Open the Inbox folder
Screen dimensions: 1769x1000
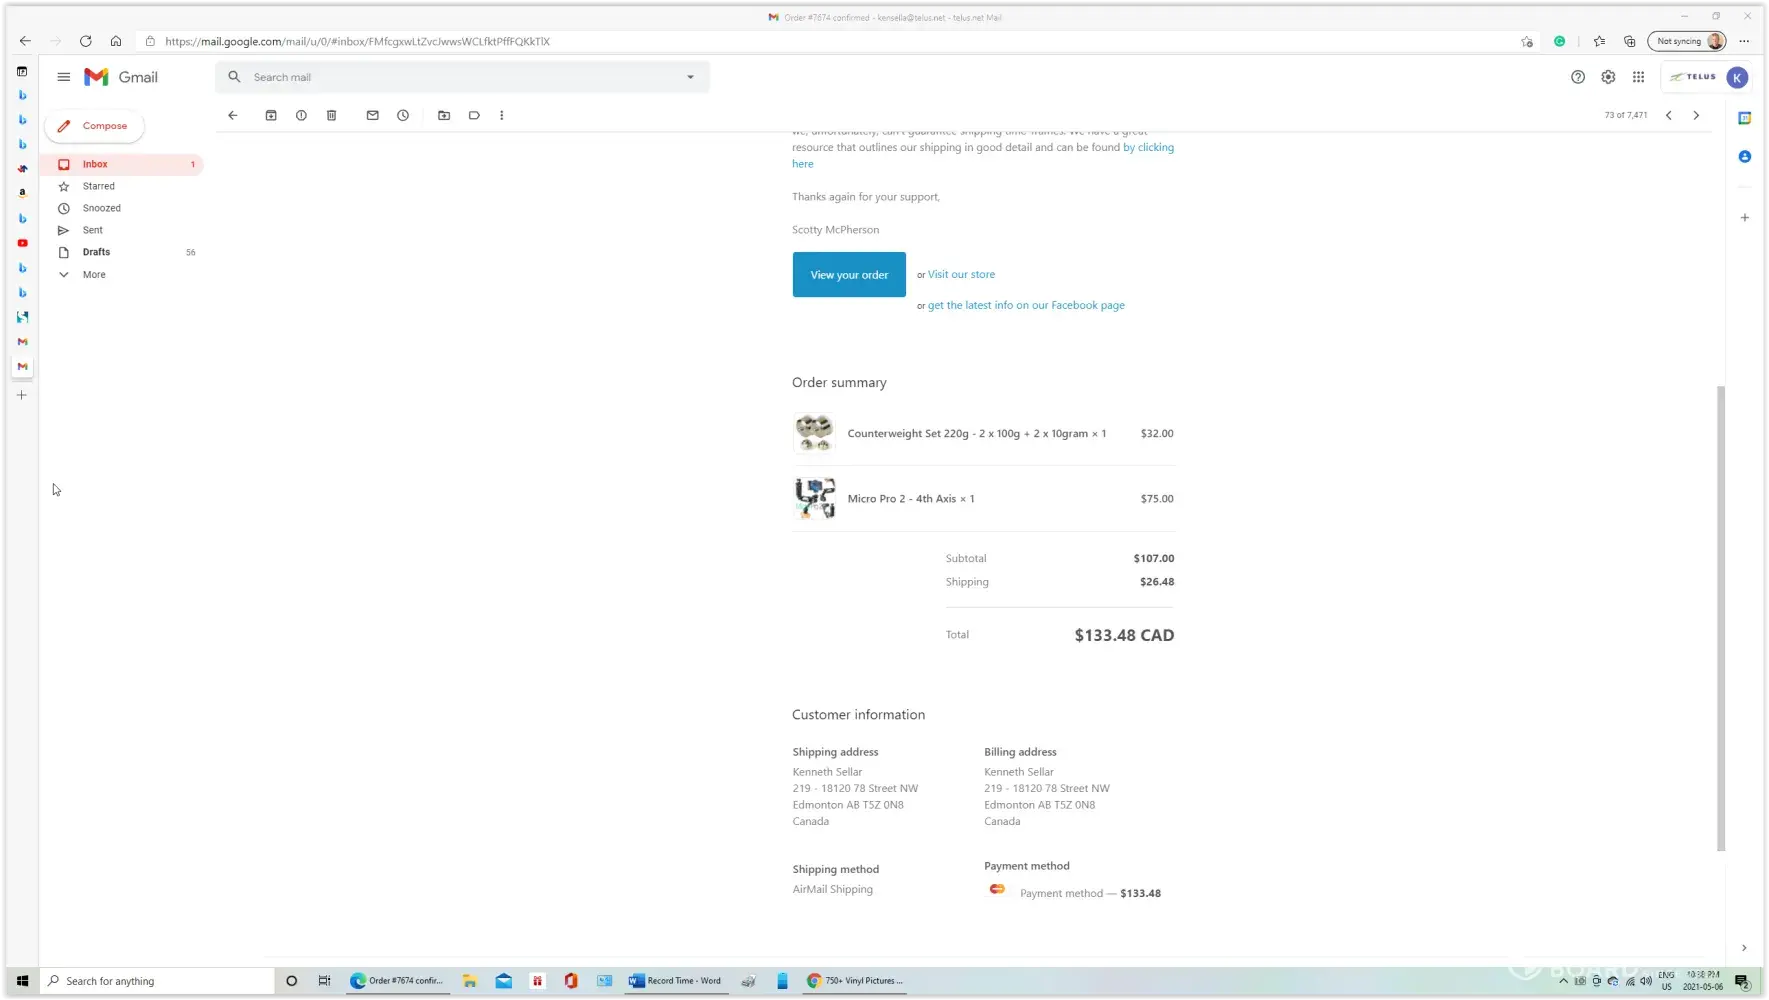pyautogui.click(x=95, y=164)
